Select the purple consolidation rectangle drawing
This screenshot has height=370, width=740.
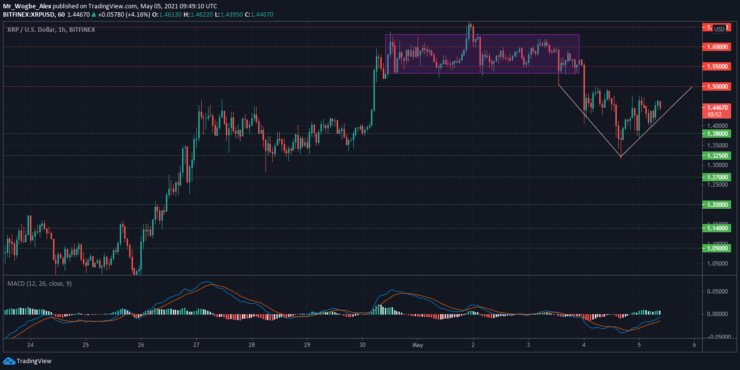pyautogui.click(x=482, y=54)
